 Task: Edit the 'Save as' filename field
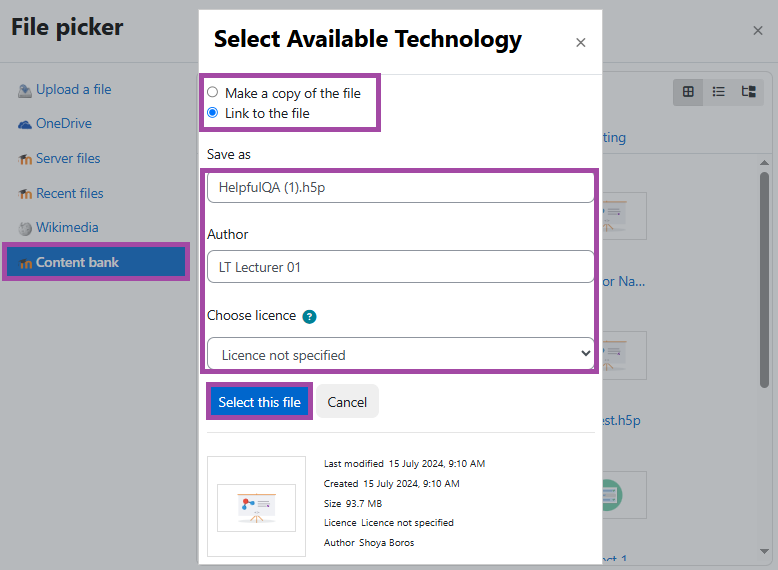[x=400, y=188]
